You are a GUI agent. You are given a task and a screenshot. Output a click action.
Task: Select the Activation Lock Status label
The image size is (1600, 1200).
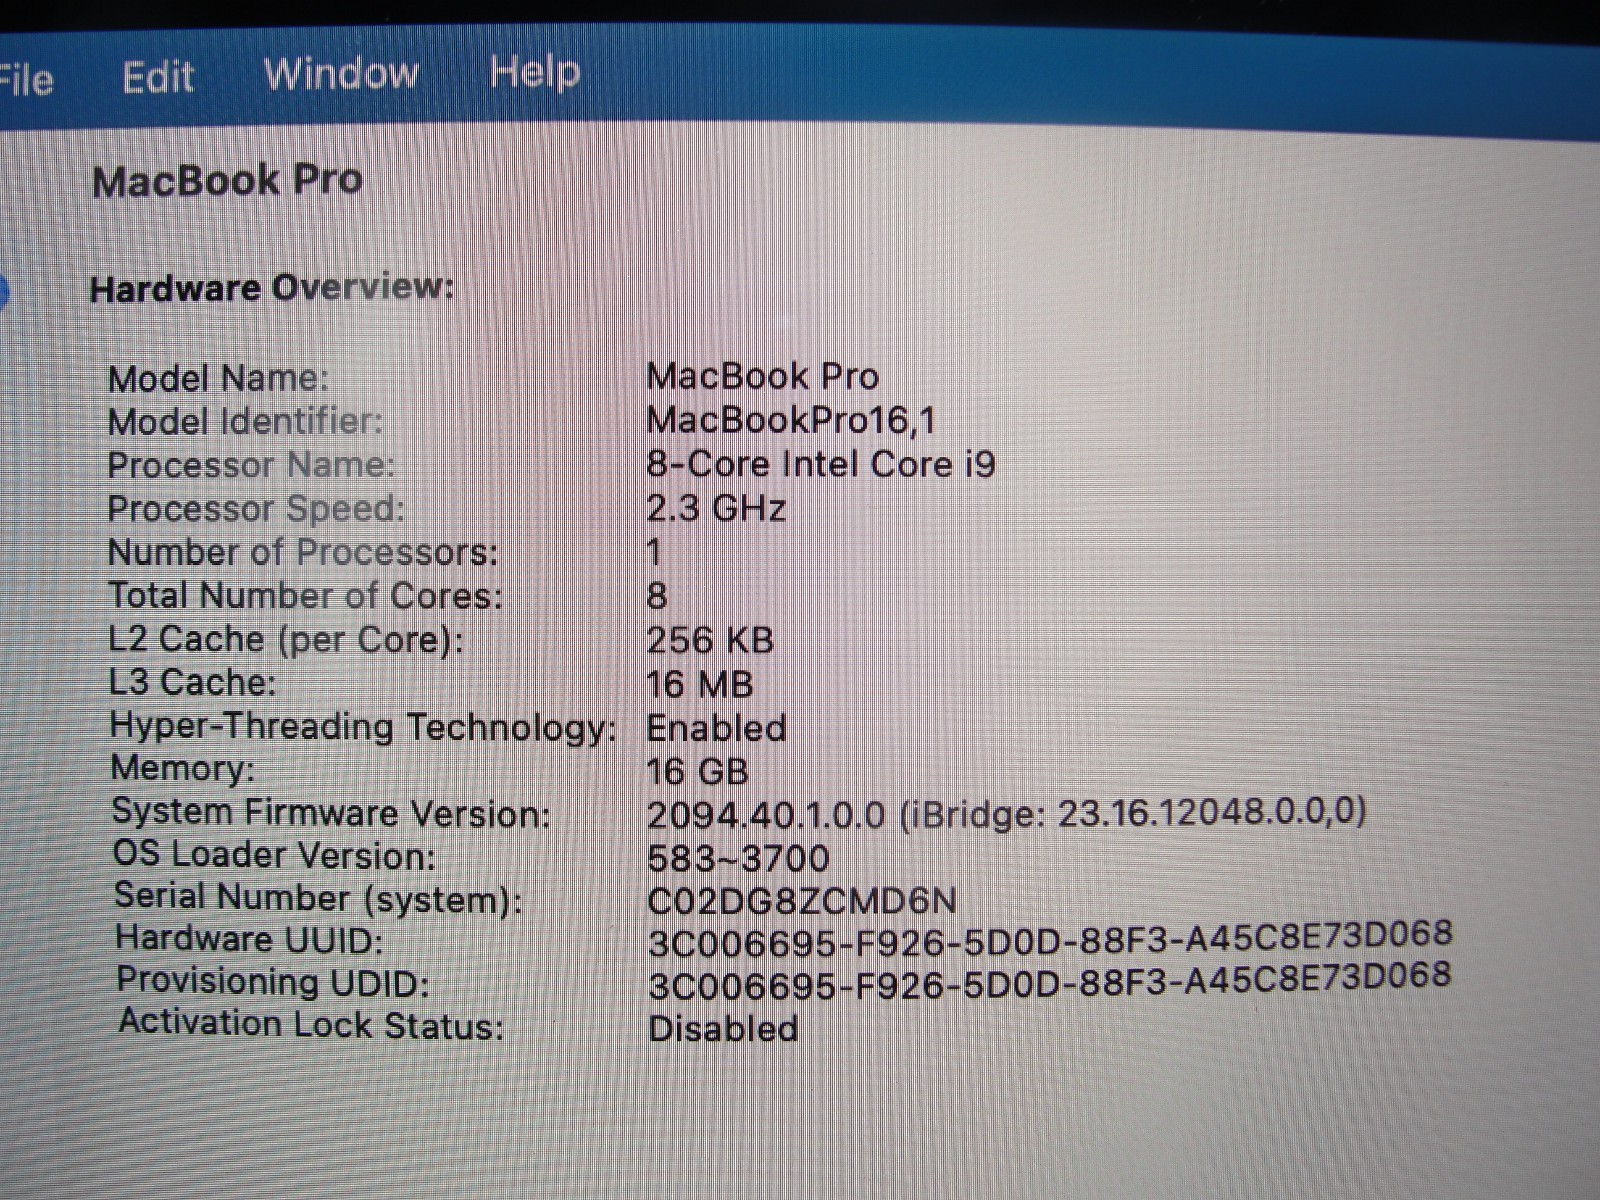tap(312, 1025)
